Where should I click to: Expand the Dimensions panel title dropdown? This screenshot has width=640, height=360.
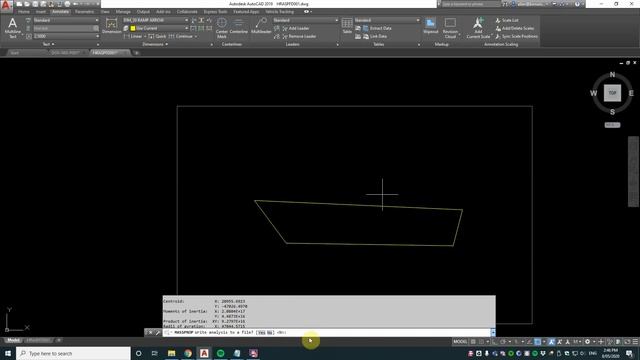click(155, 44)
